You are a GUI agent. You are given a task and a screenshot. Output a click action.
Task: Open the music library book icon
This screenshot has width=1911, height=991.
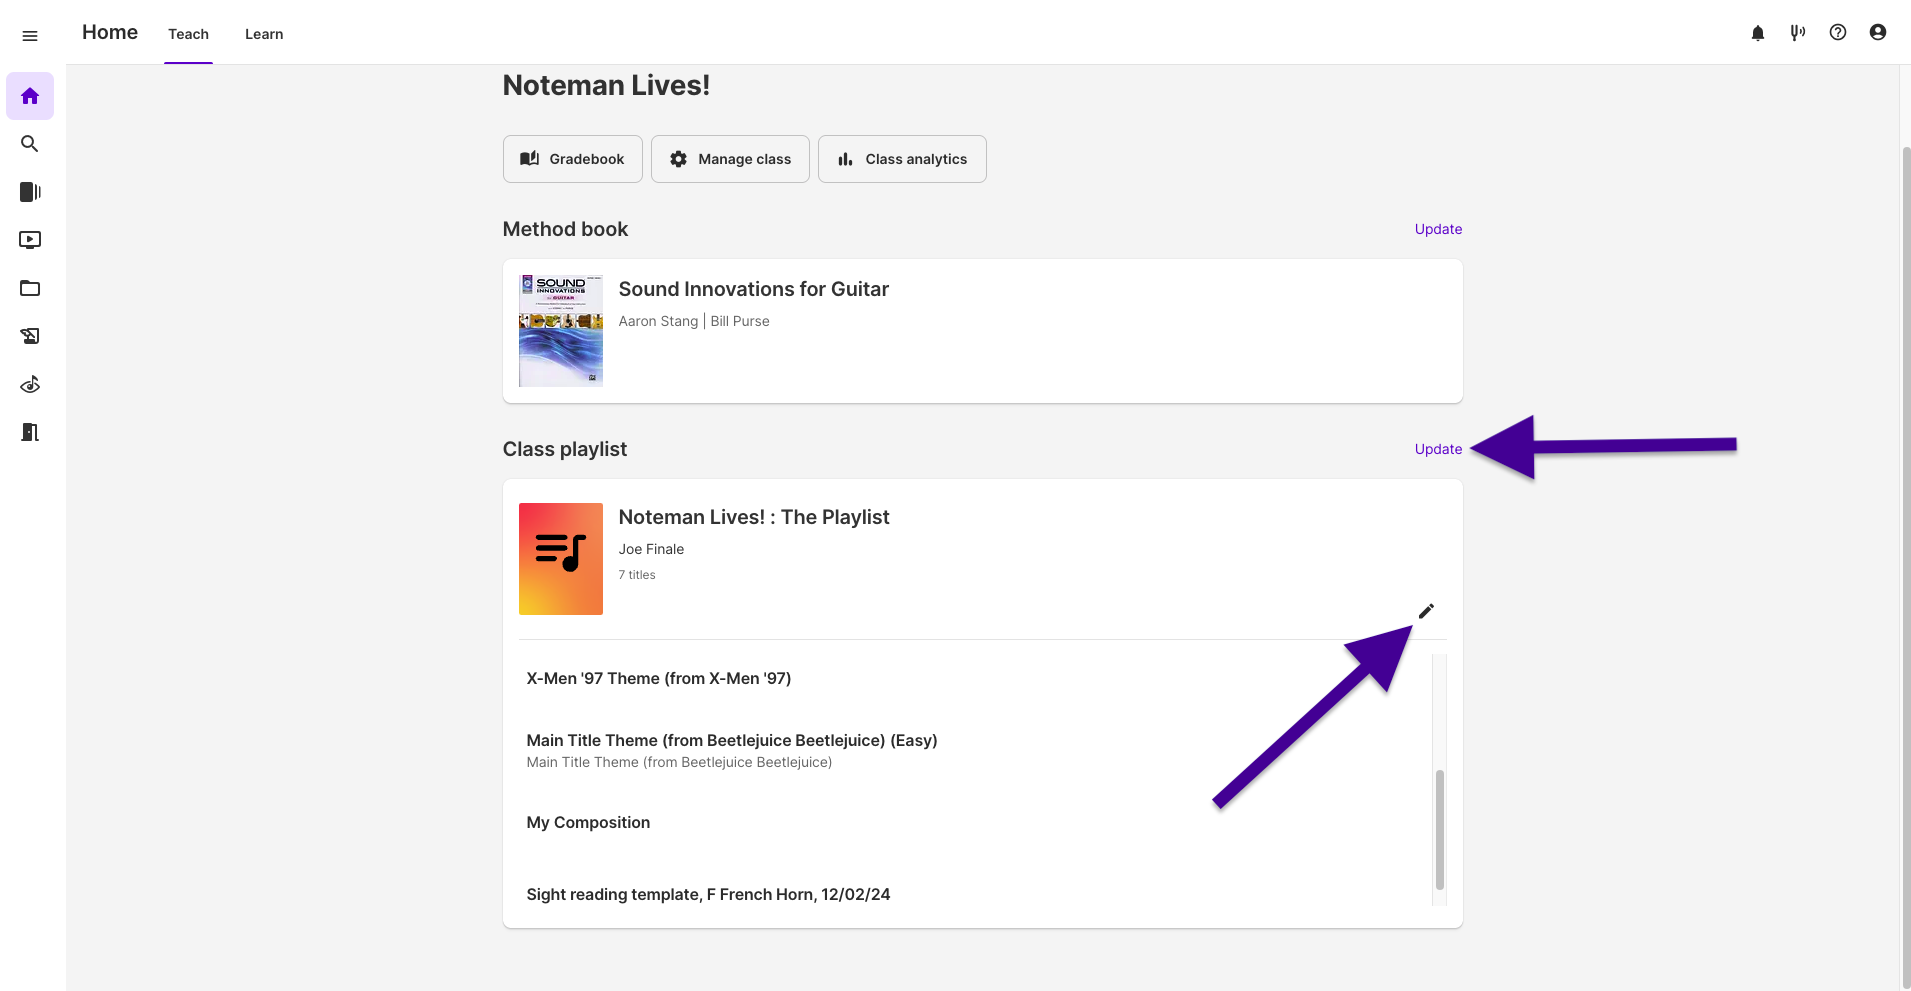click(30, 192)
